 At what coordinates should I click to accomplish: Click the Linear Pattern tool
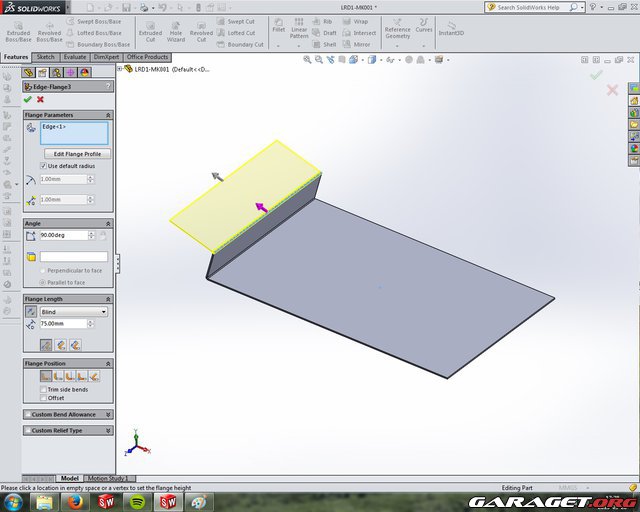click(299, 30)
